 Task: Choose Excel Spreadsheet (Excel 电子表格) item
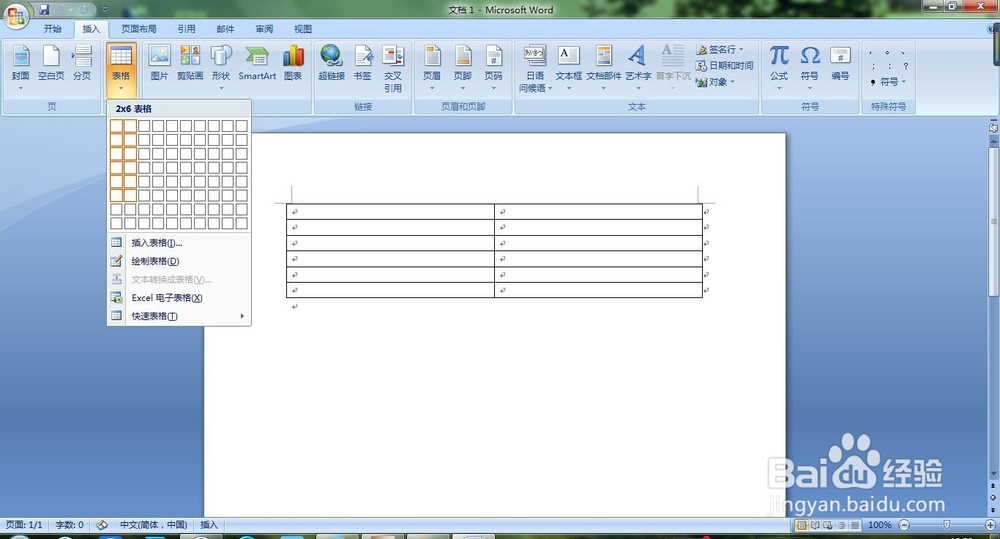179,298
